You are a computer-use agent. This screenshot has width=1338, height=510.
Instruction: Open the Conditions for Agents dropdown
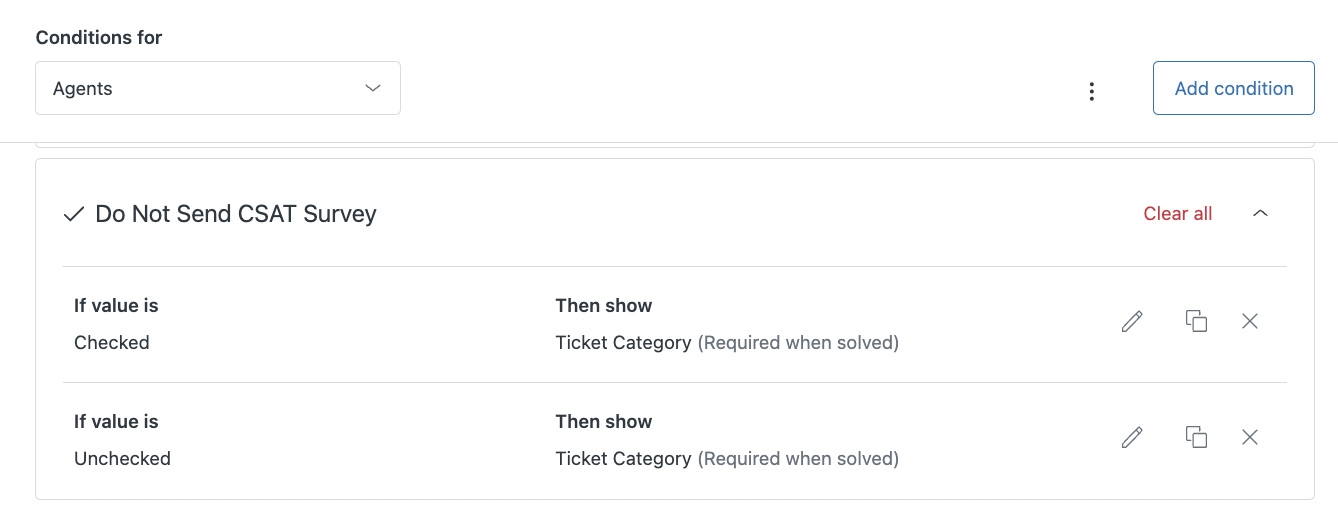(x=218, y=88)
